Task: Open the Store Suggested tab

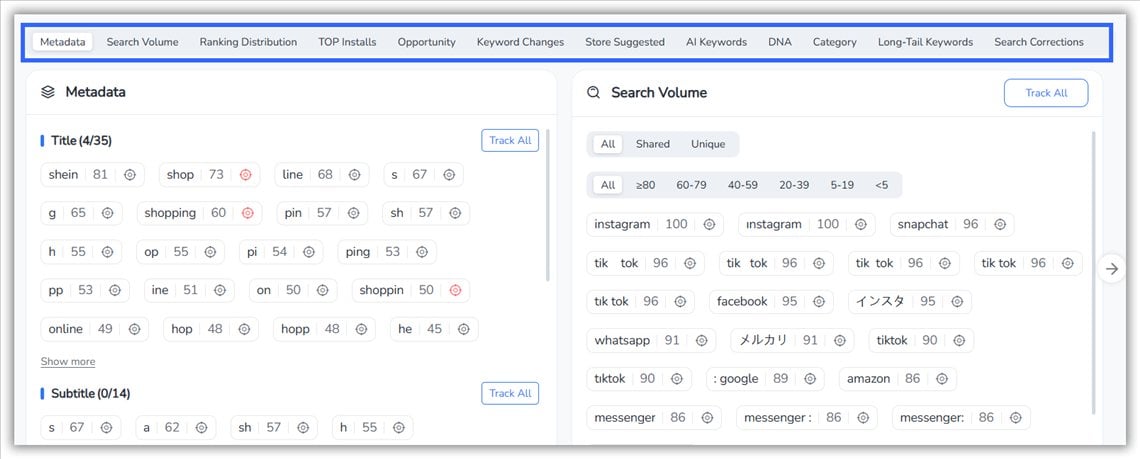Action: (625, 41)
